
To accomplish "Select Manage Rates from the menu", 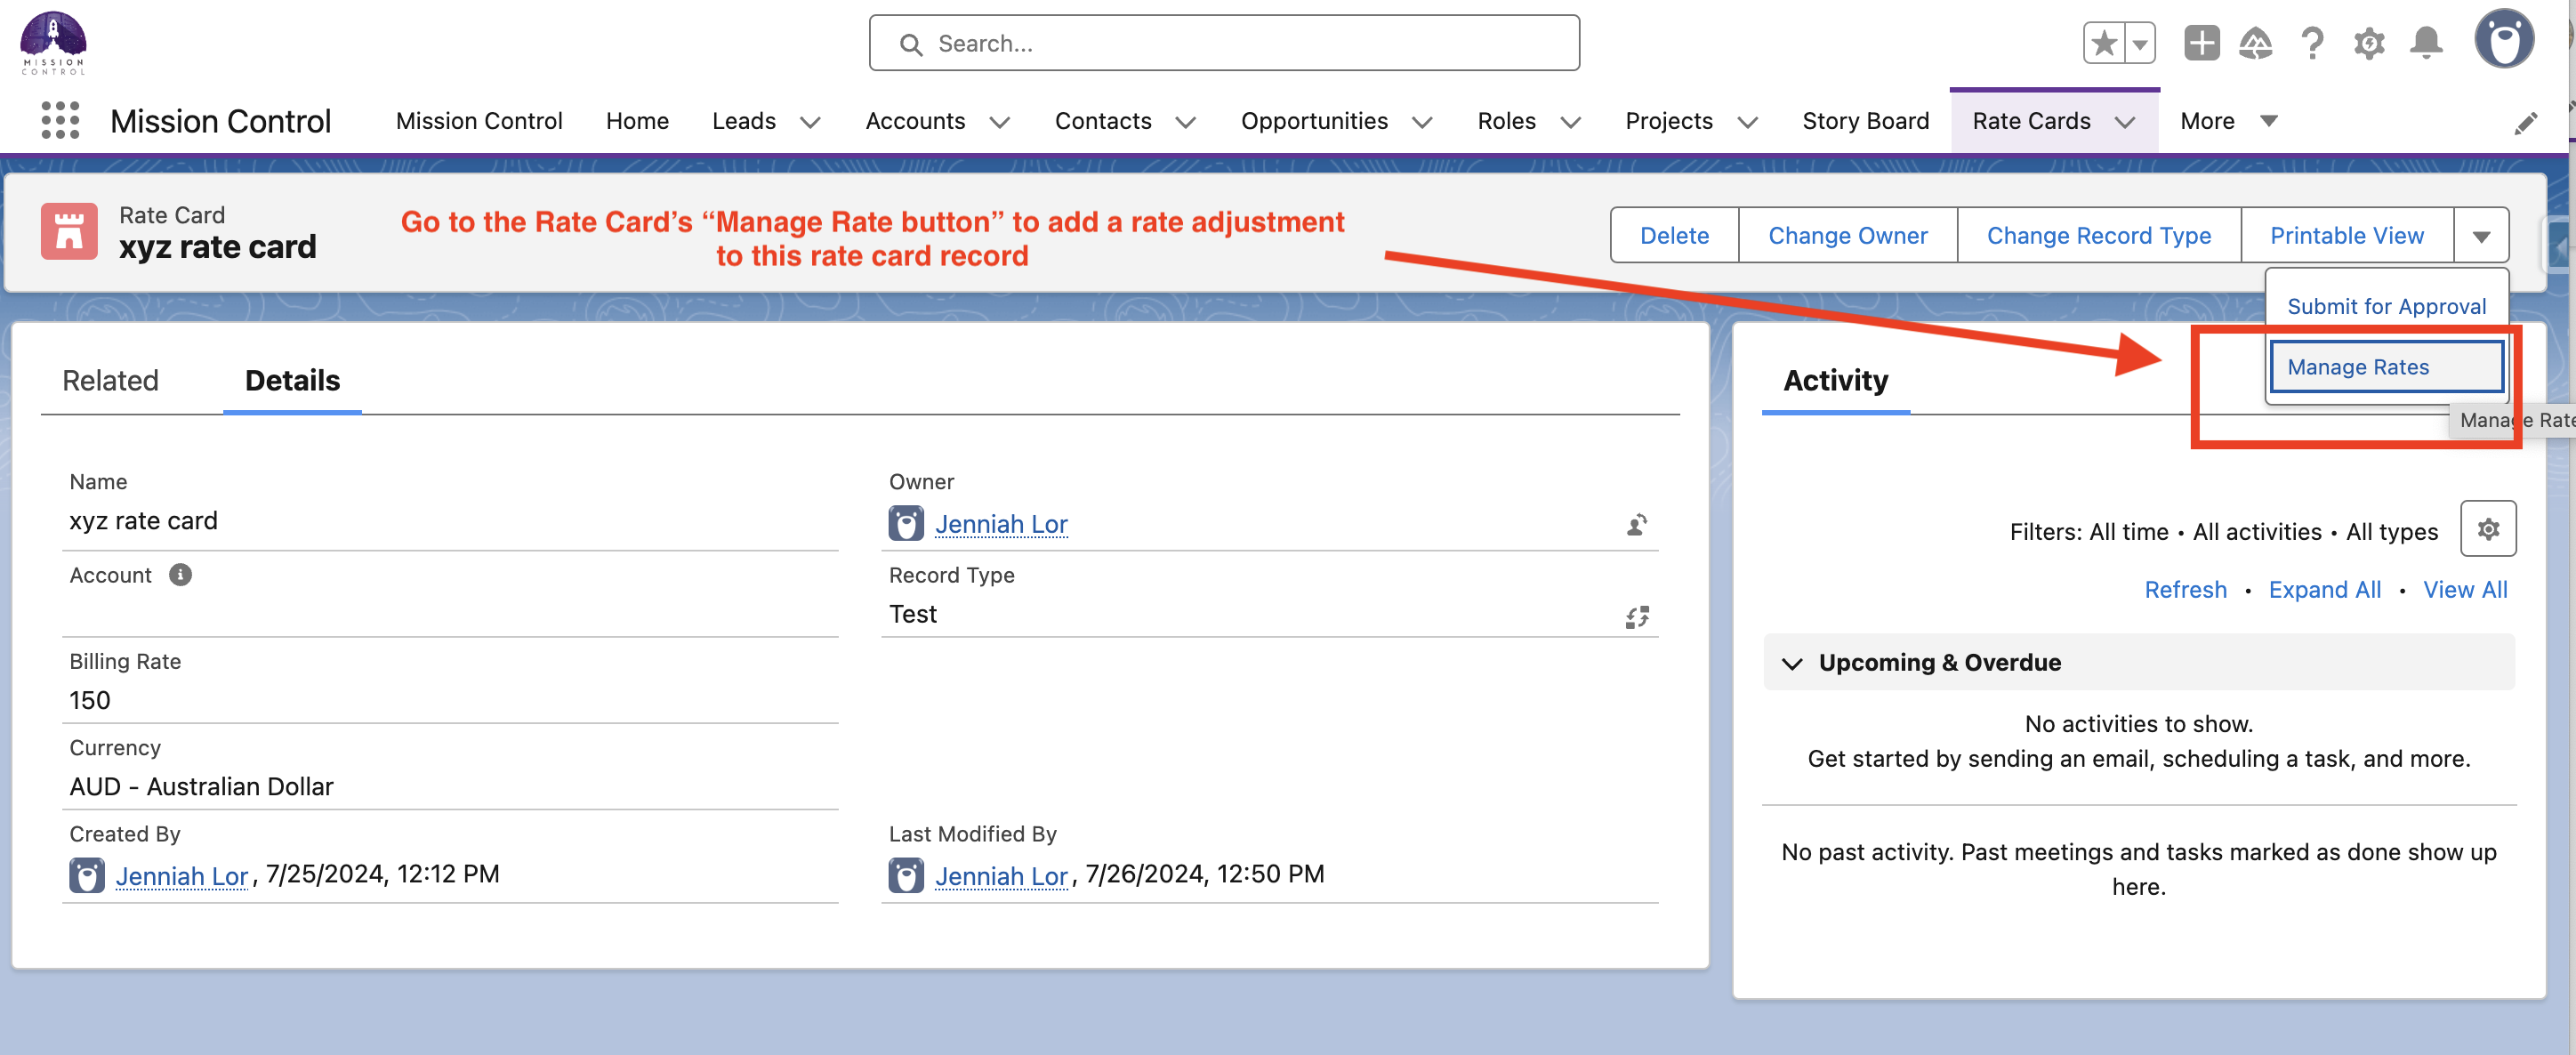I will [2387, 367].
